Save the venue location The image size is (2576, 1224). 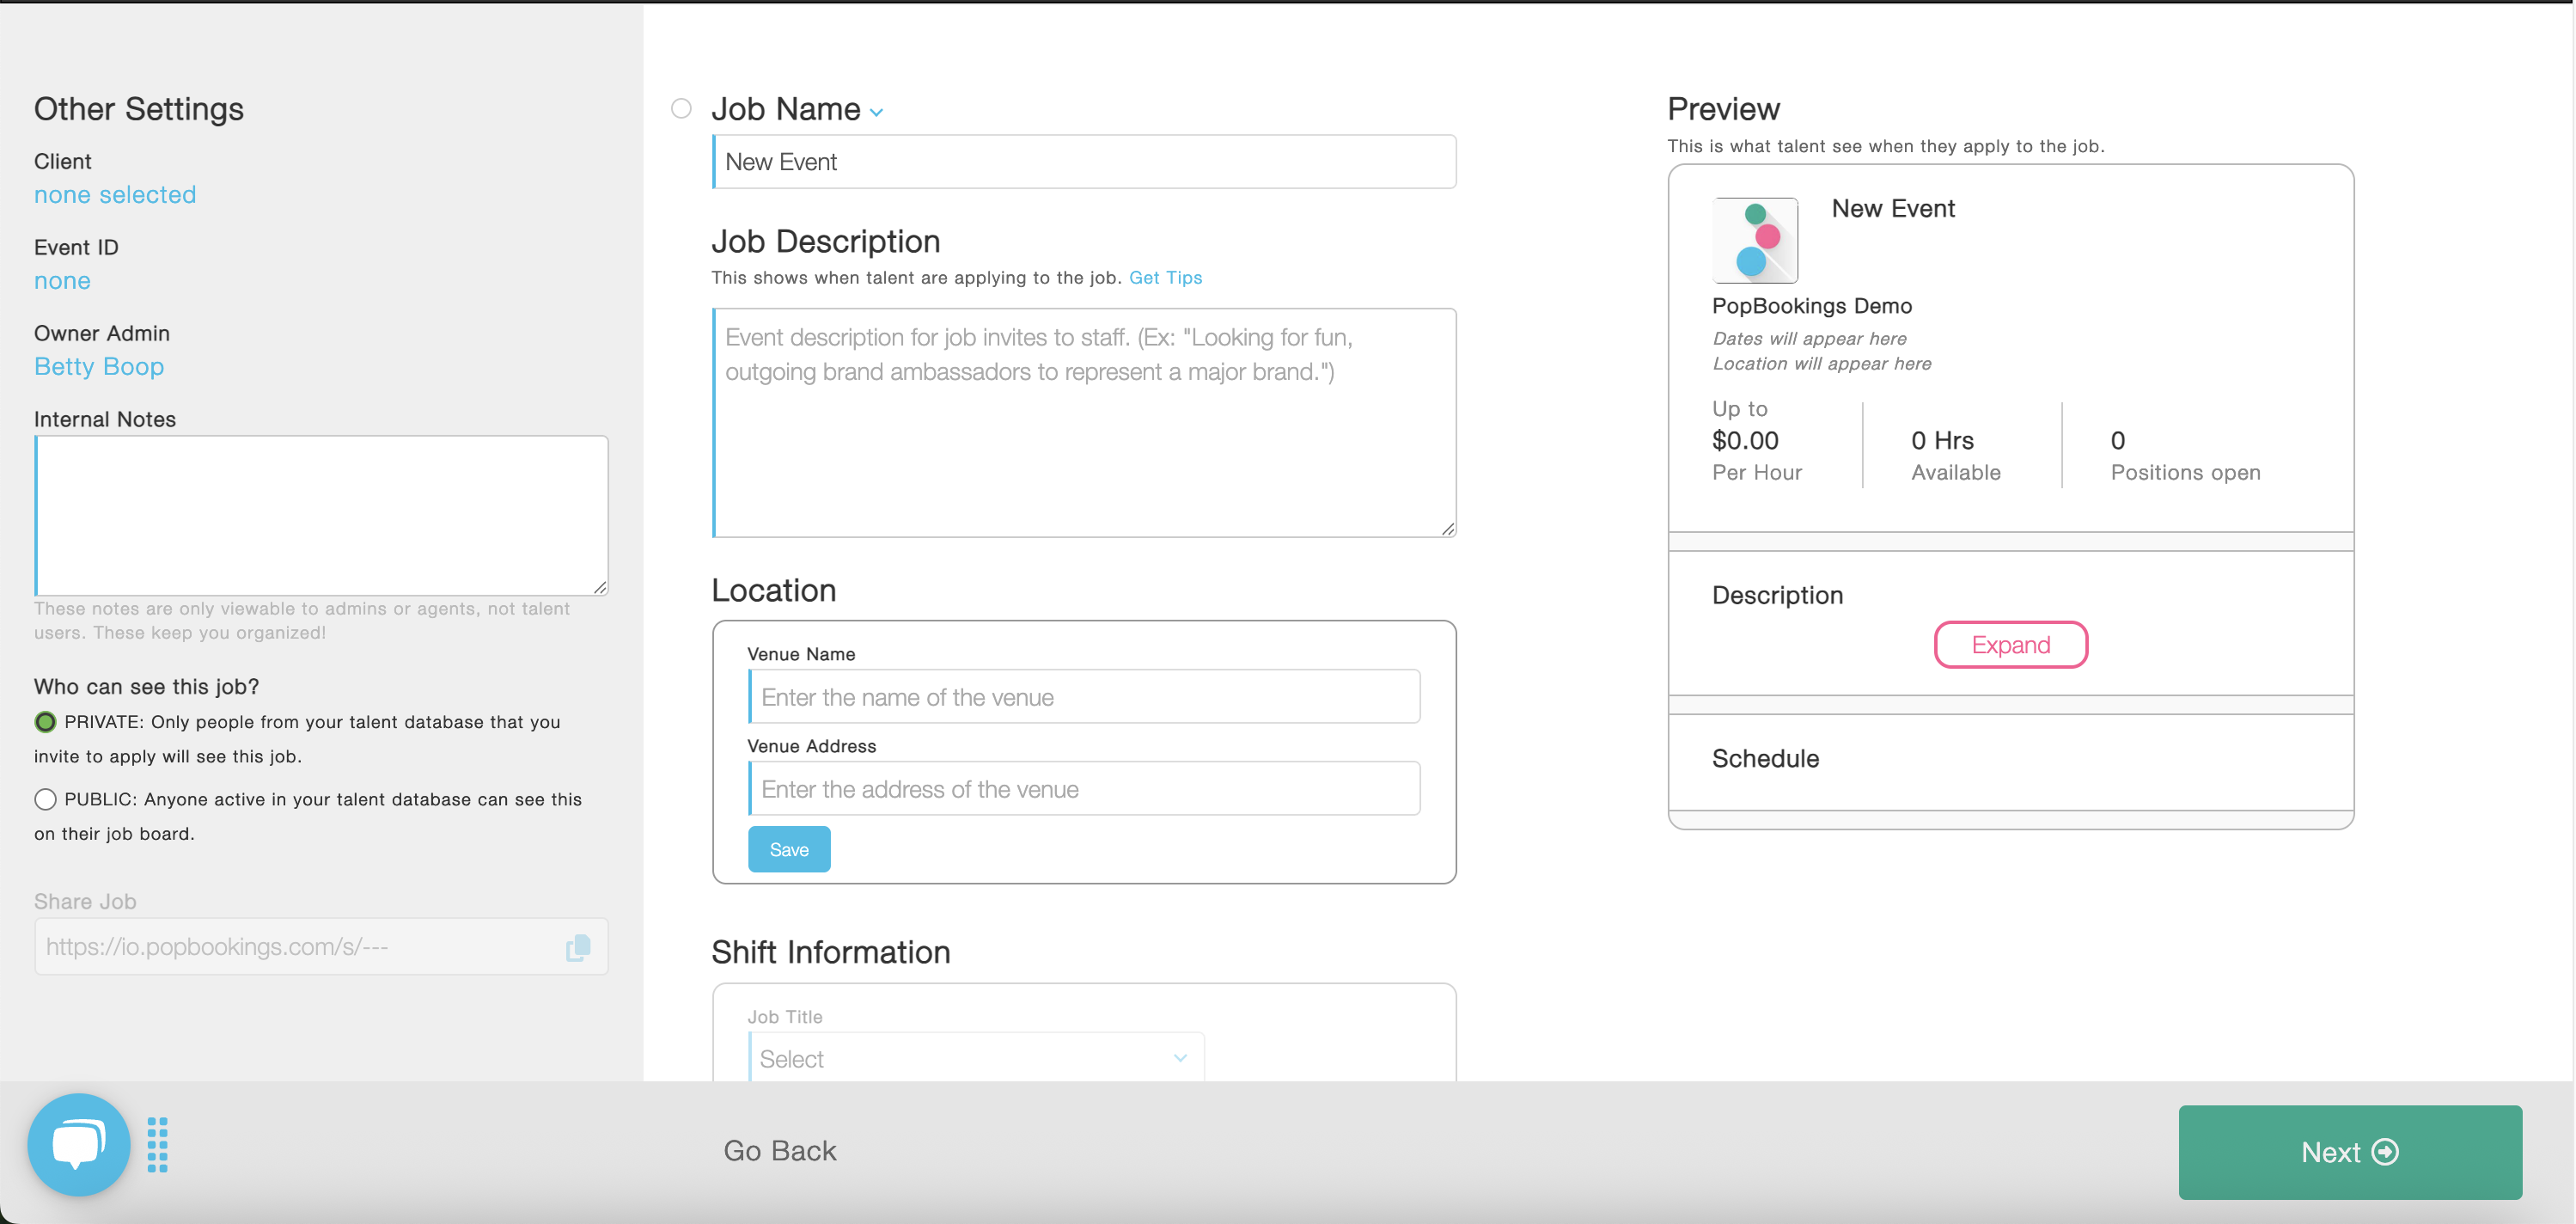click(789, 849)
